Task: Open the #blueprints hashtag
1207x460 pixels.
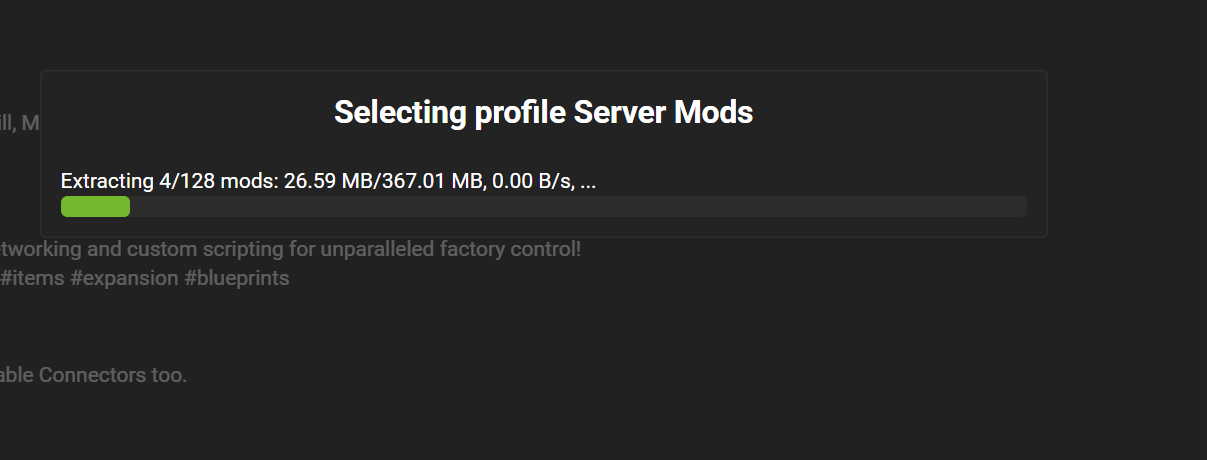Action: (237, 278)
